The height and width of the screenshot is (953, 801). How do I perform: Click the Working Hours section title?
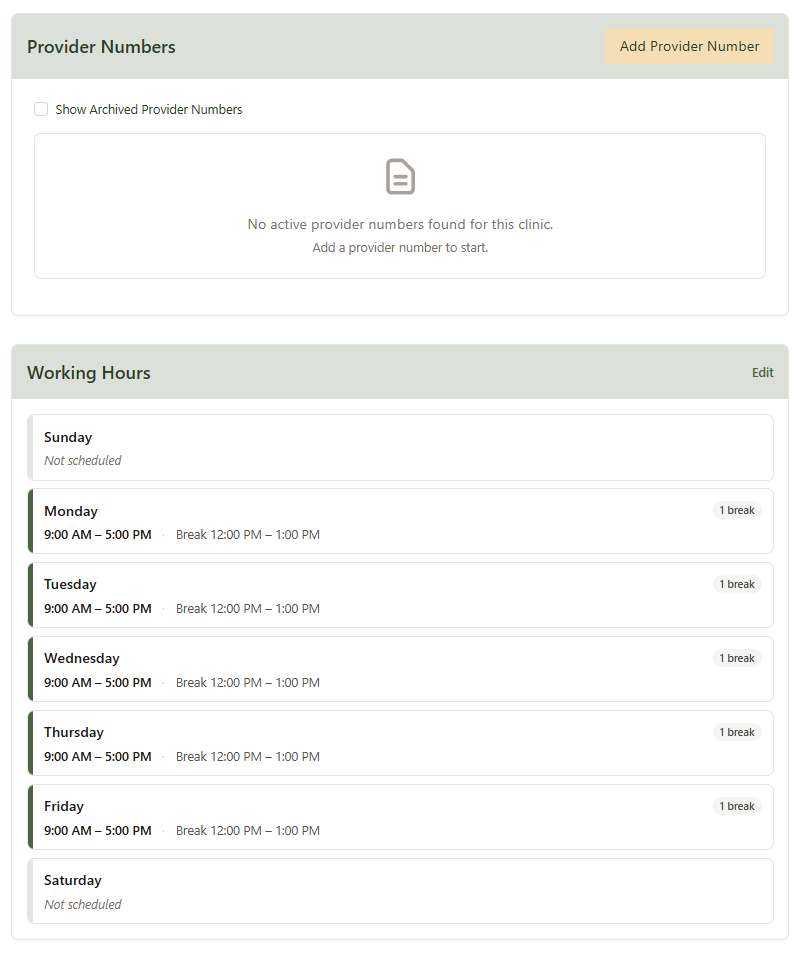[89, 373]
